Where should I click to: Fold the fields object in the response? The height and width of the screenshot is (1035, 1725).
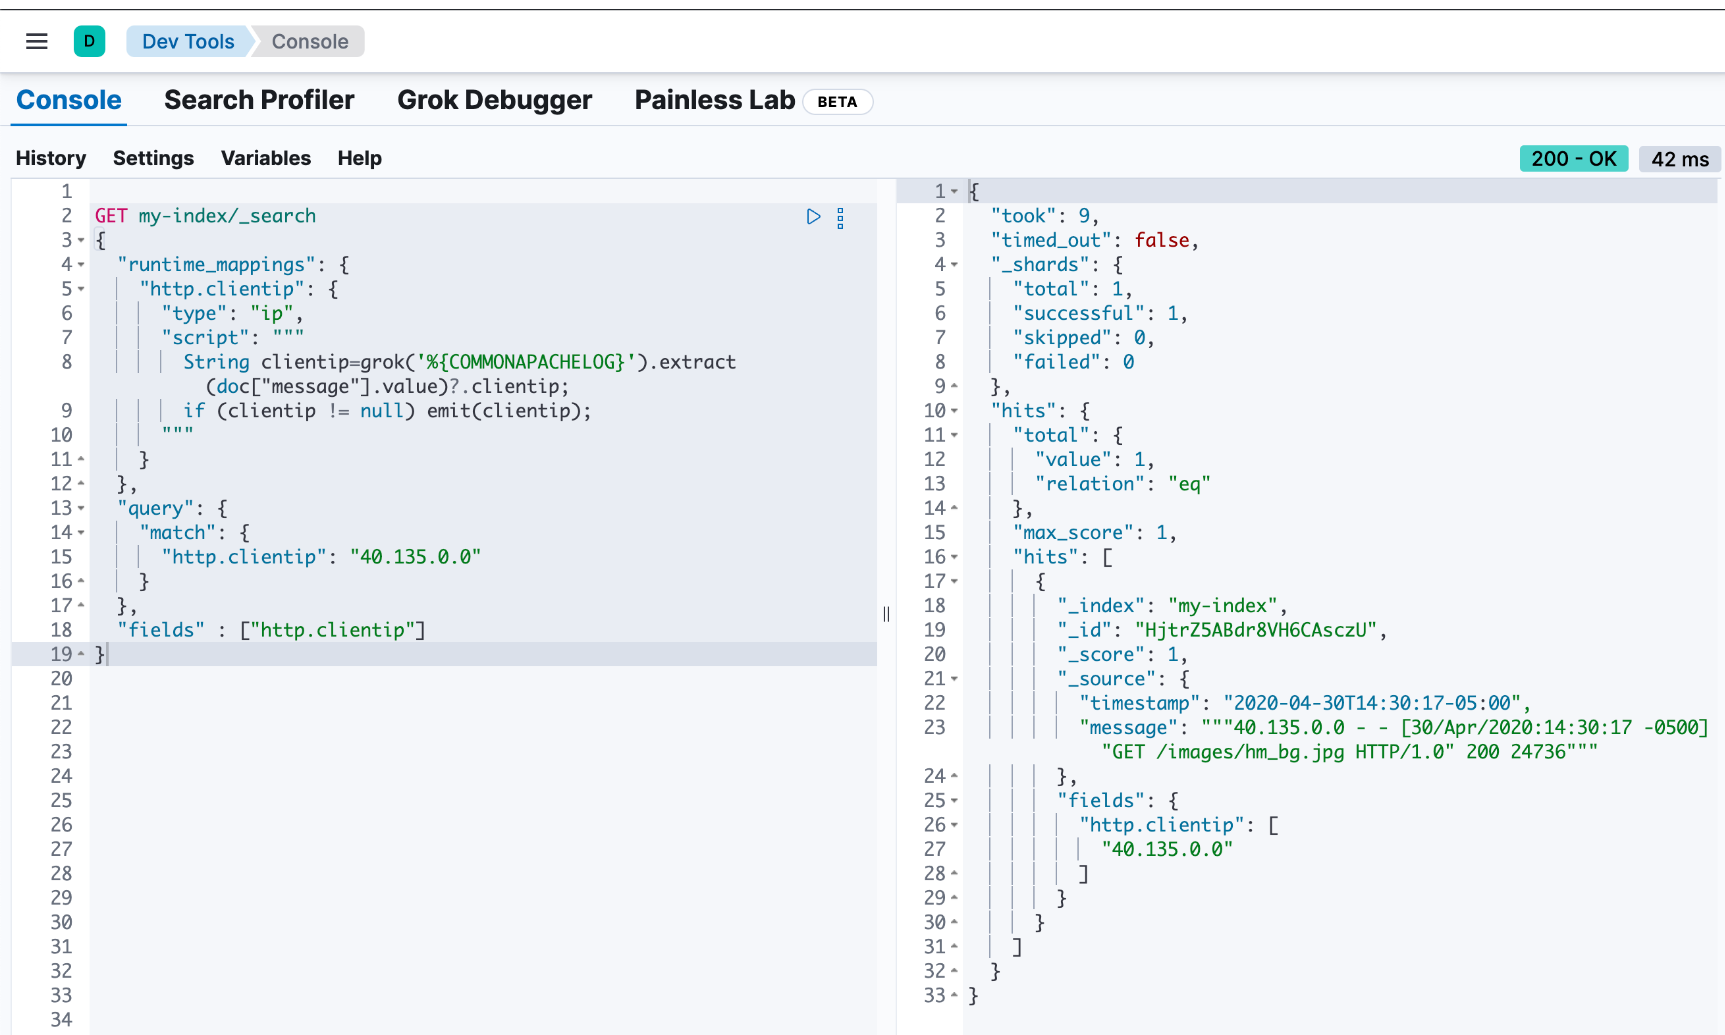click(x=954, y=801)
